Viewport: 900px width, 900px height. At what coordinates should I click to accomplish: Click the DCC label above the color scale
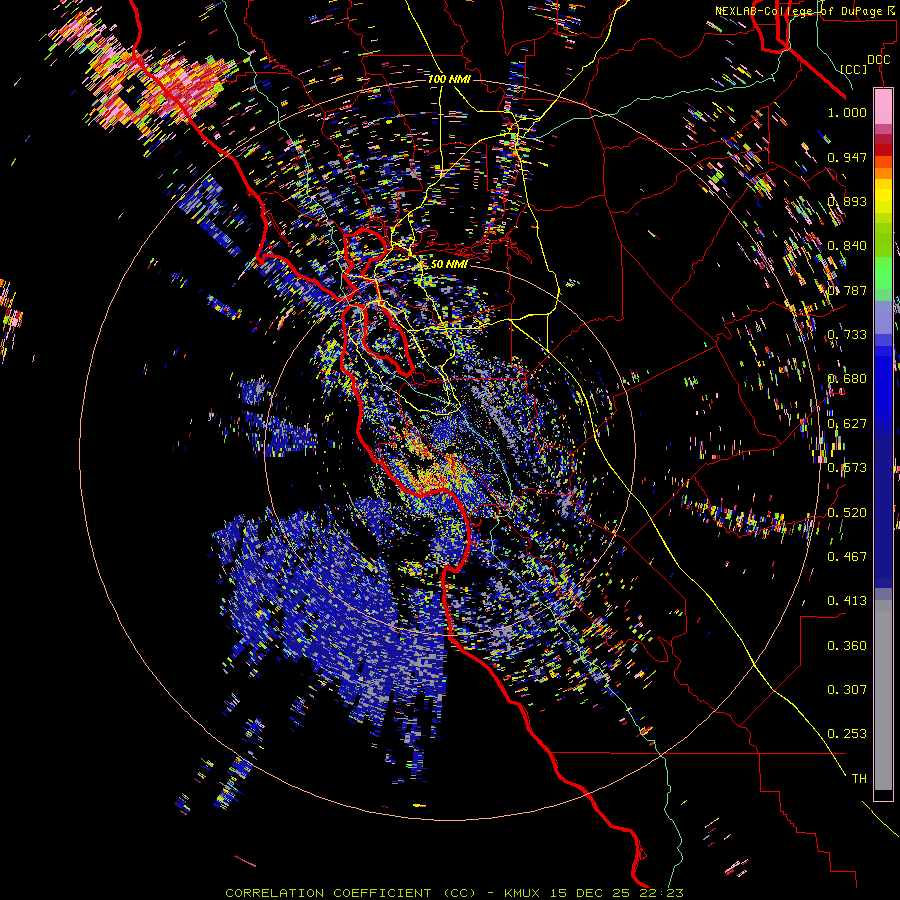point(878,60)
